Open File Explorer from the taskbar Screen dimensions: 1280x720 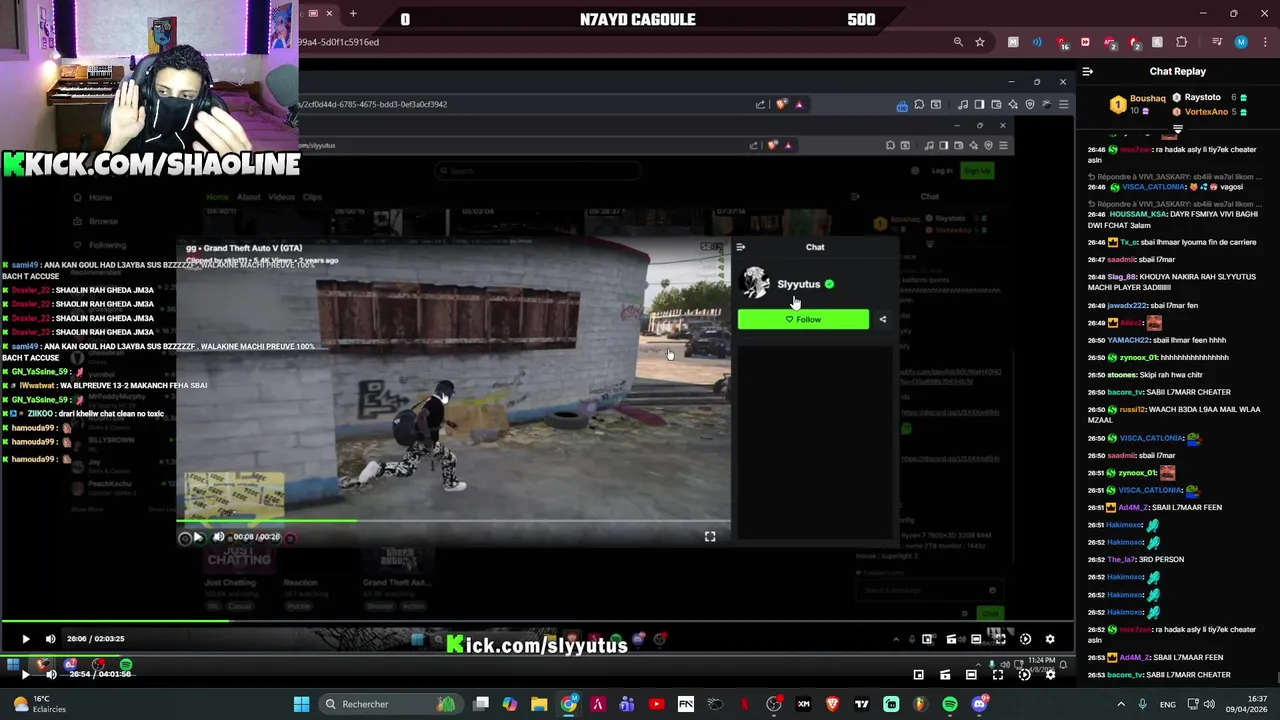tap(539, 704)
